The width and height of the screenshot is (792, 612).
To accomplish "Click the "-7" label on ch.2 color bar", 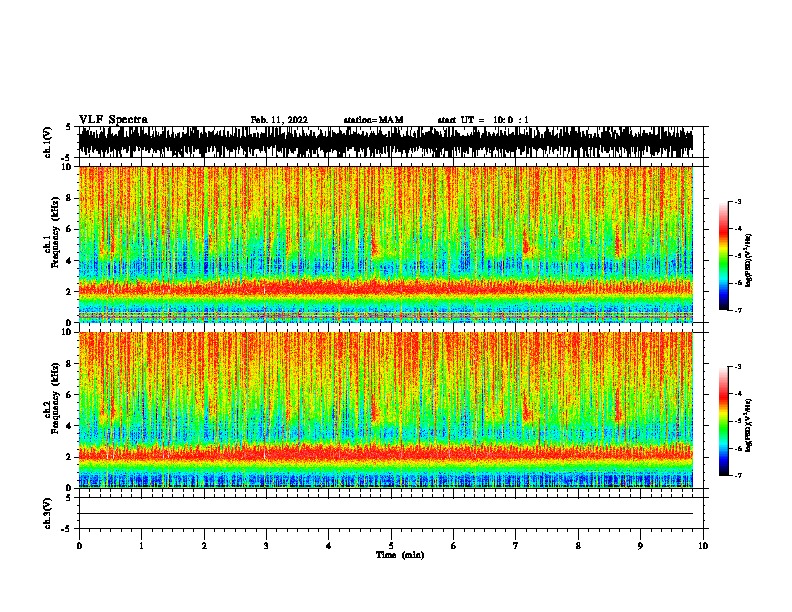I will click(738, 475).
